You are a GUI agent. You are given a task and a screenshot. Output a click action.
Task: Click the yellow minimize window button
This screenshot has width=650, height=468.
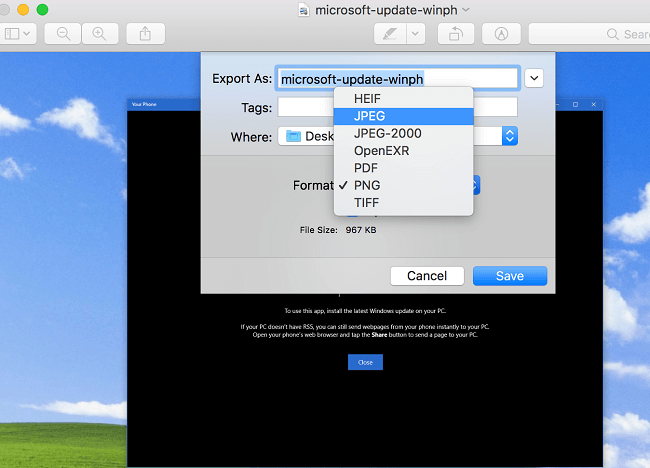23,10
